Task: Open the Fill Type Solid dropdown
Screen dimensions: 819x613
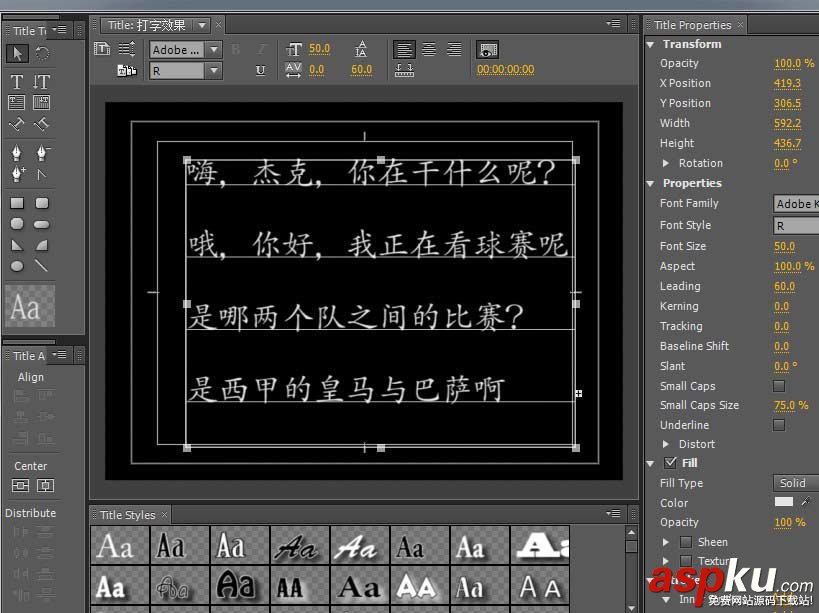Action: [x=795, y=483]
